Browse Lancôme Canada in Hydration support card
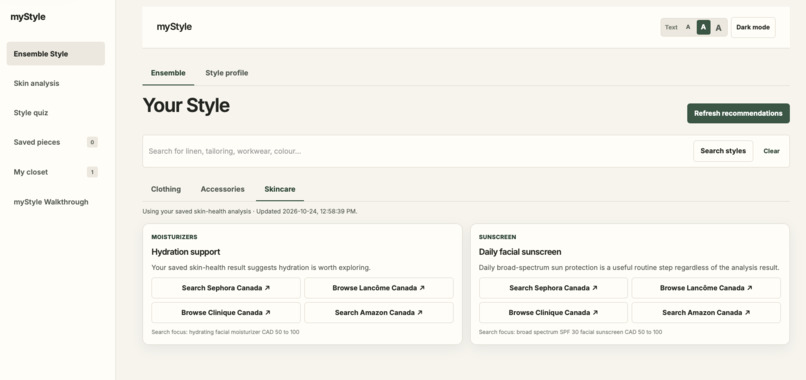Screen dimensions: 806x380 point(379,288)
